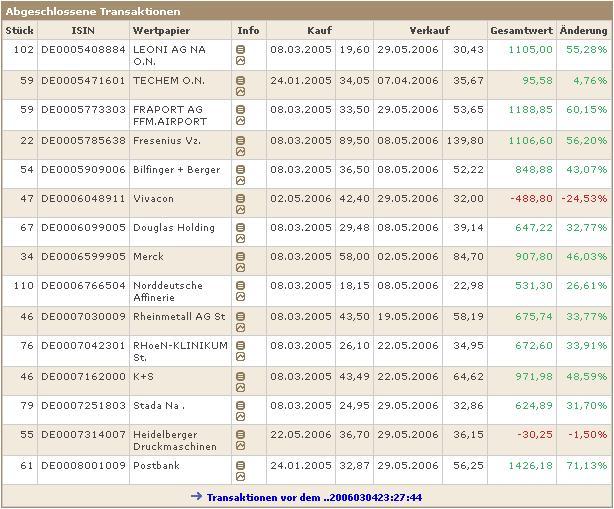614x509 pixels.
Task: Click security name 'Douglas Holding'
Action: (x=174, y=228)
